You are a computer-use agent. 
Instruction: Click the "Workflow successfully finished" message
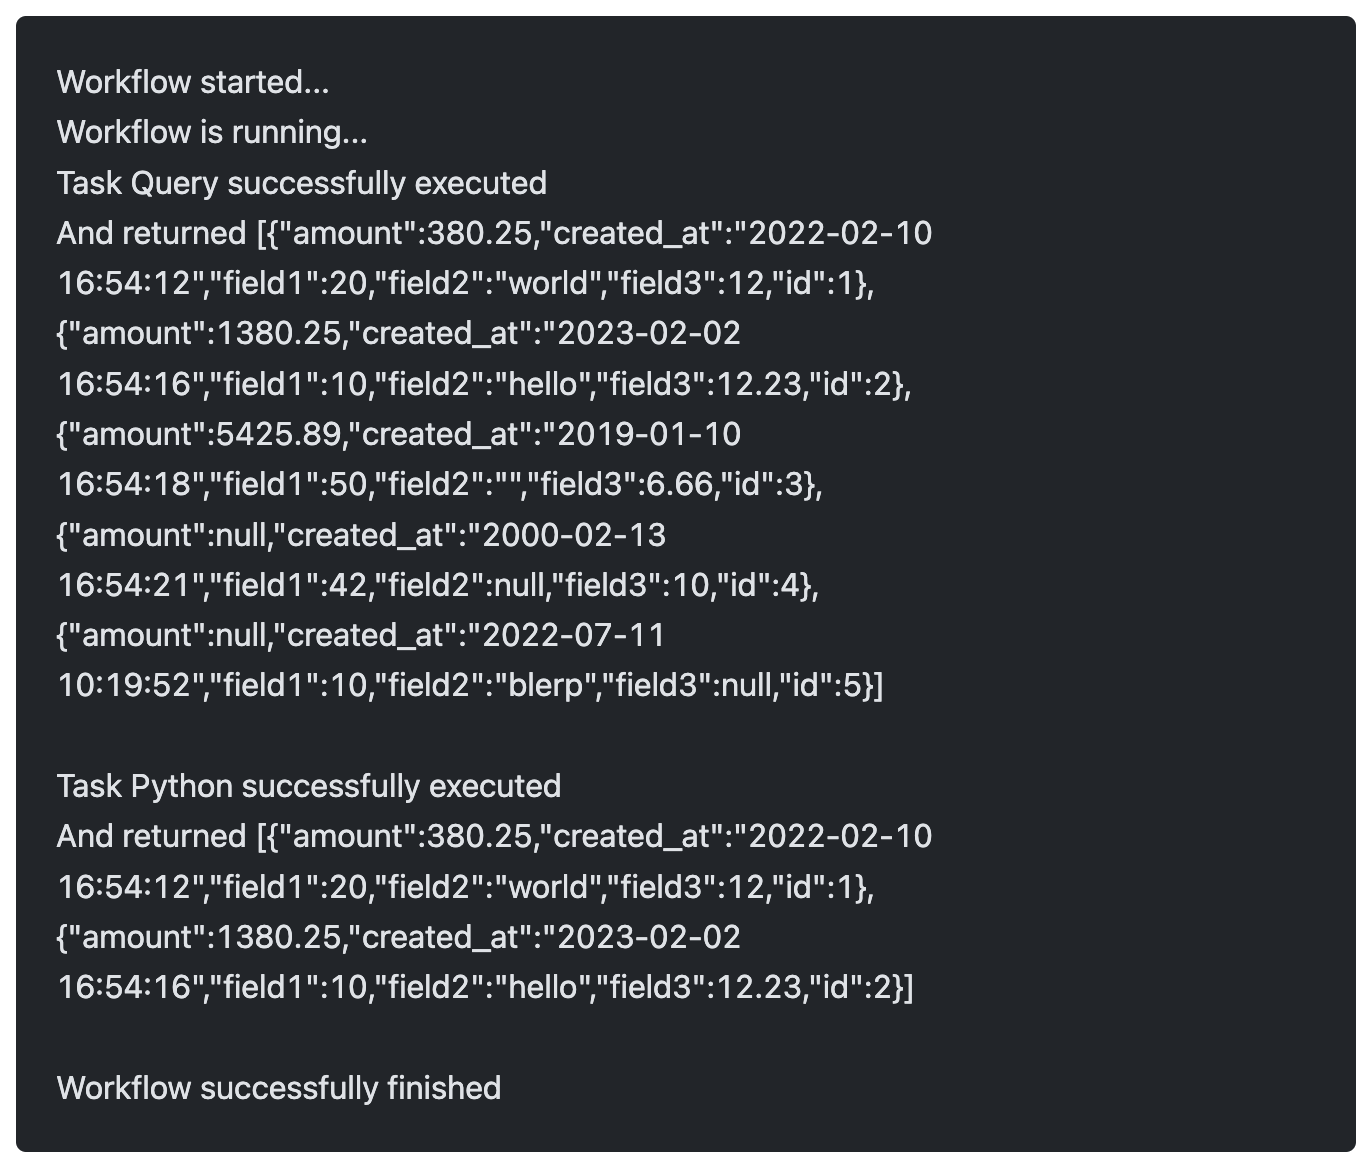279,1088
